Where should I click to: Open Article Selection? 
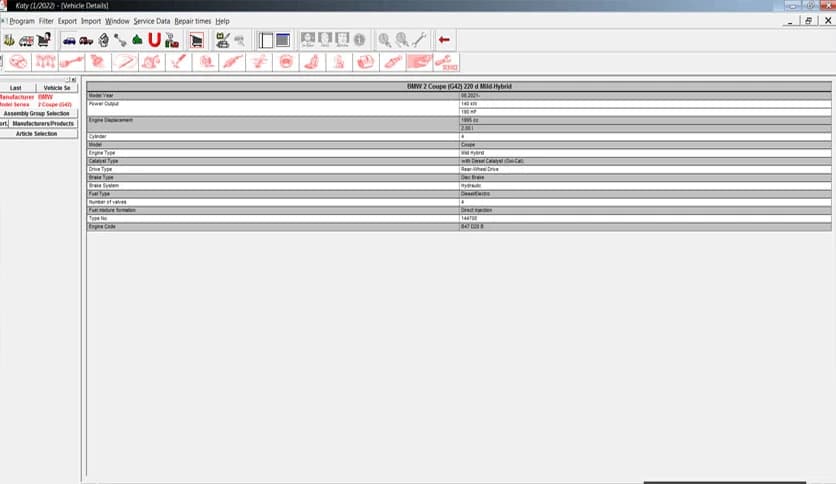pos(37,134)
